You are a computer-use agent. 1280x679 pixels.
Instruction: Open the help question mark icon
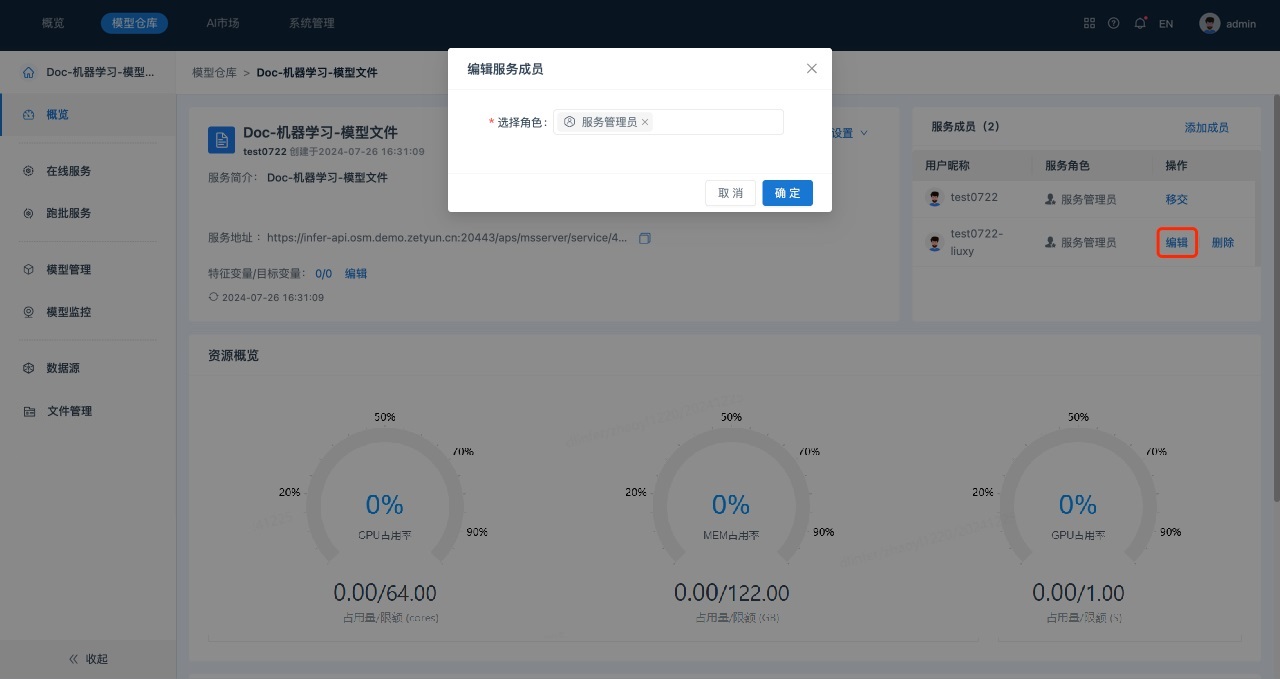[1114, 23]
